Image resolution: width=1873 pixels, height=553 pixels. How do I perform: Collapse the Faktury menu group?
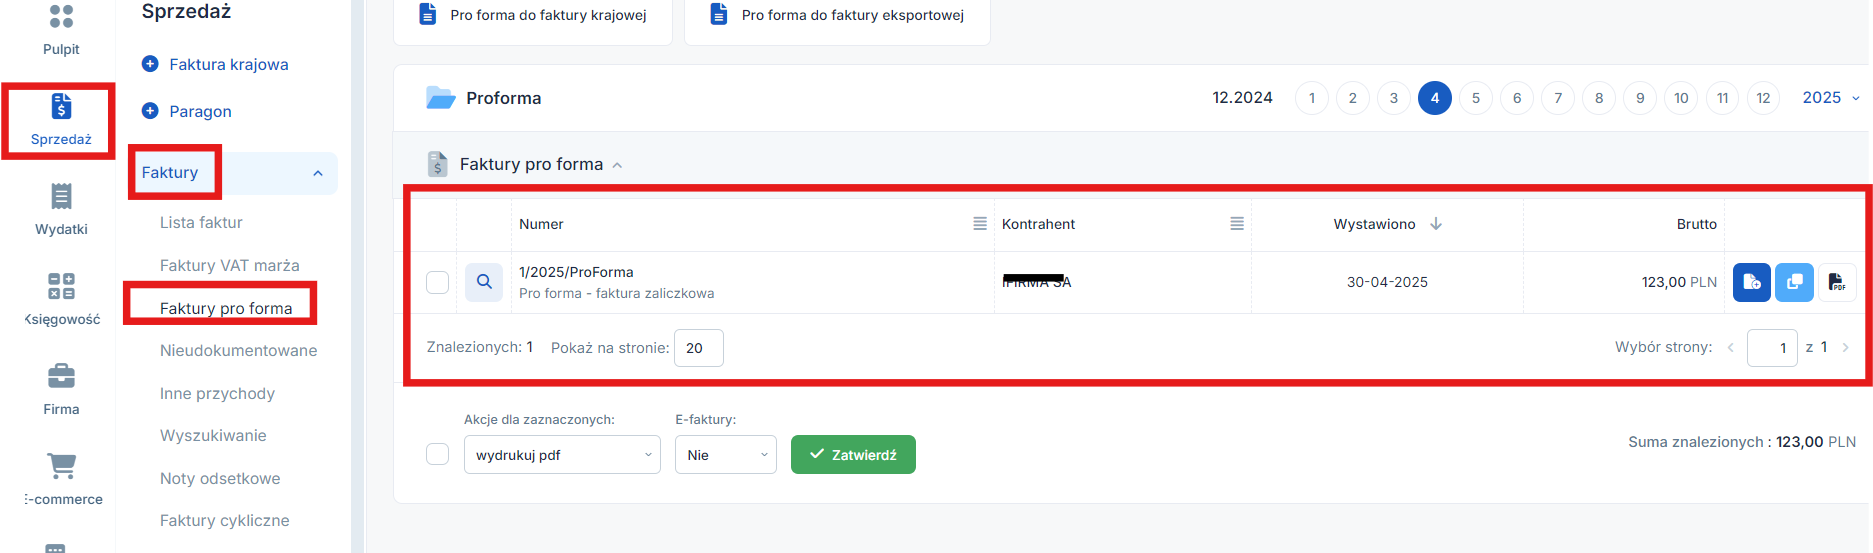(318, 173)
